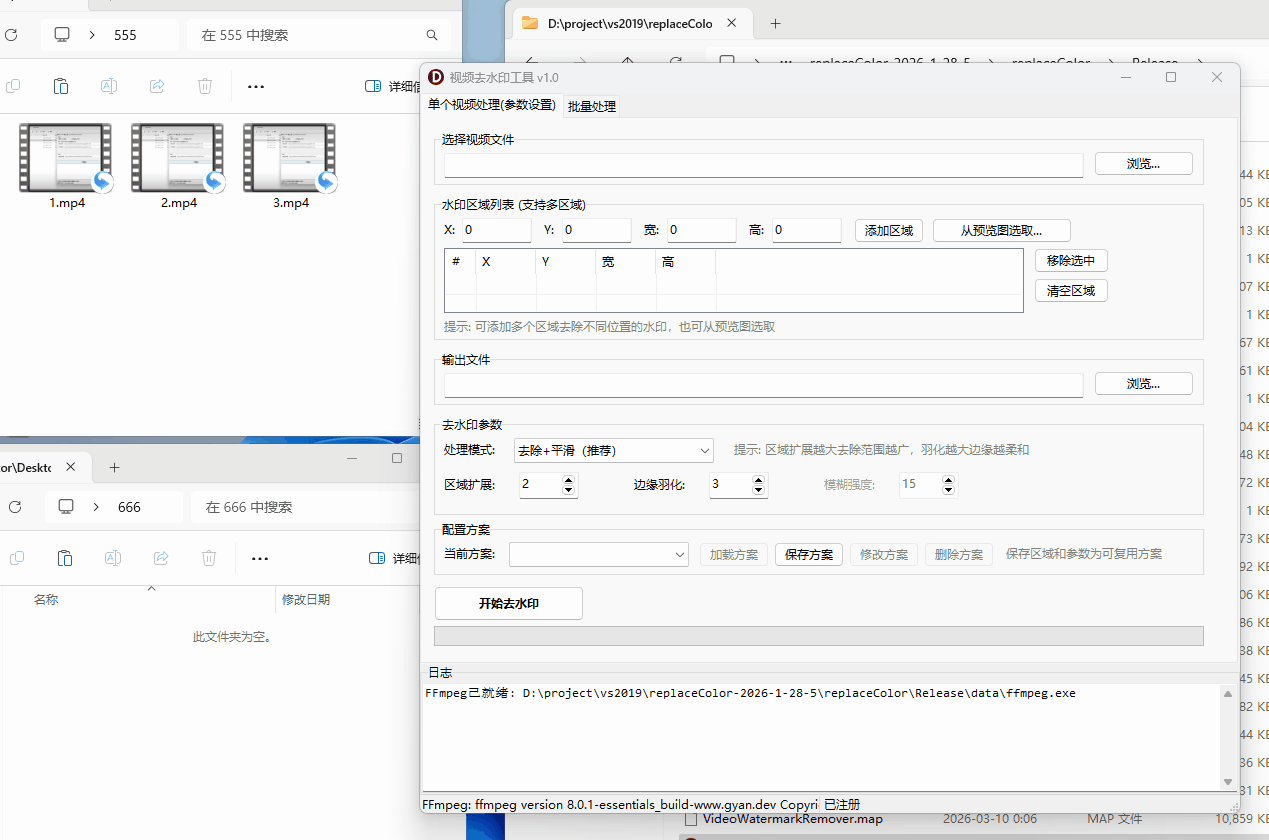Rename a file using the rename icon

[108, 86]
